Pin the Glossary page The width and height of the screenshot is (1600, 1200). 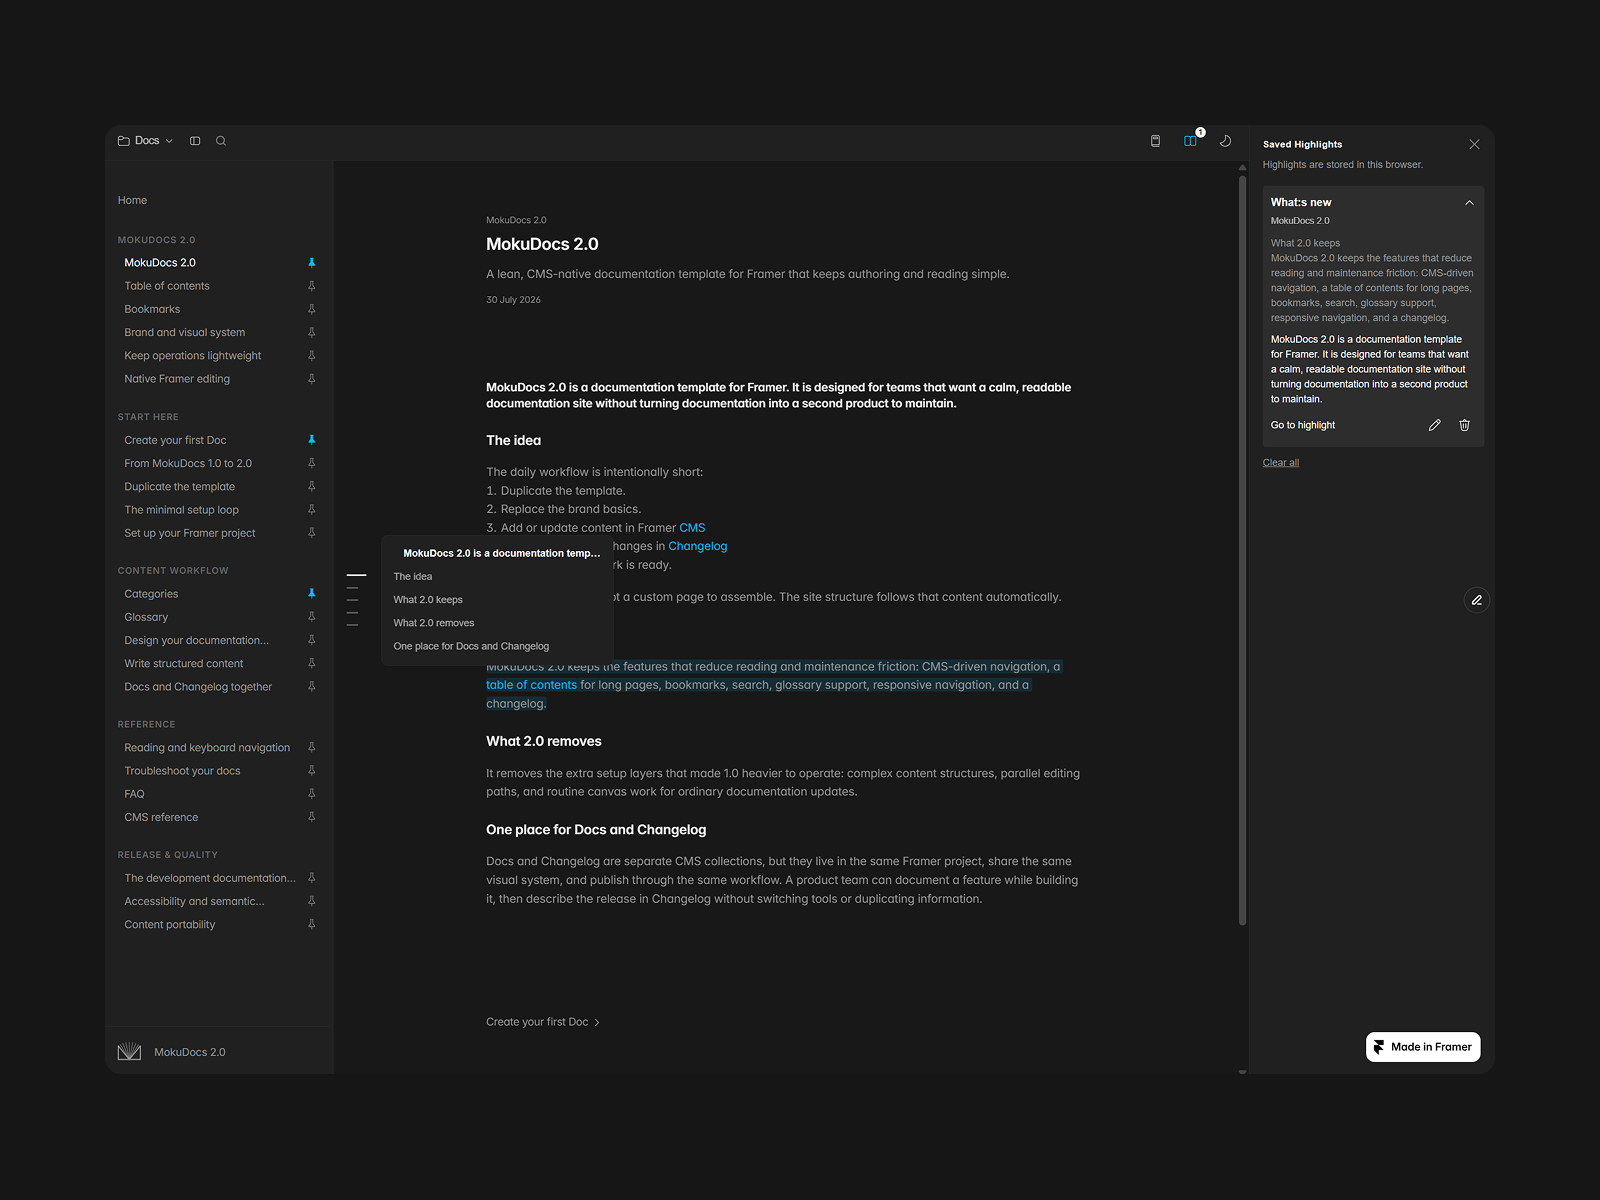pyautogui.click(x=311, y=617)
